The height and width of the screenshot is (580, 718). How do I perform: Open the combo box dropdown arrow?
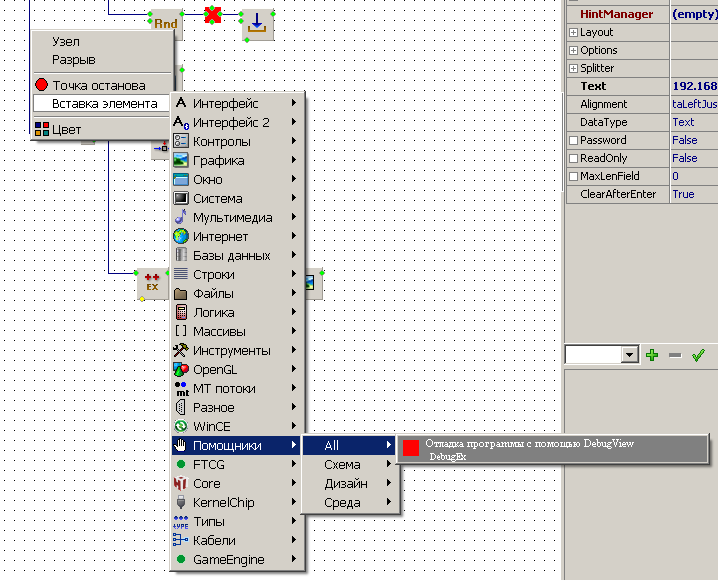(629, 355)
